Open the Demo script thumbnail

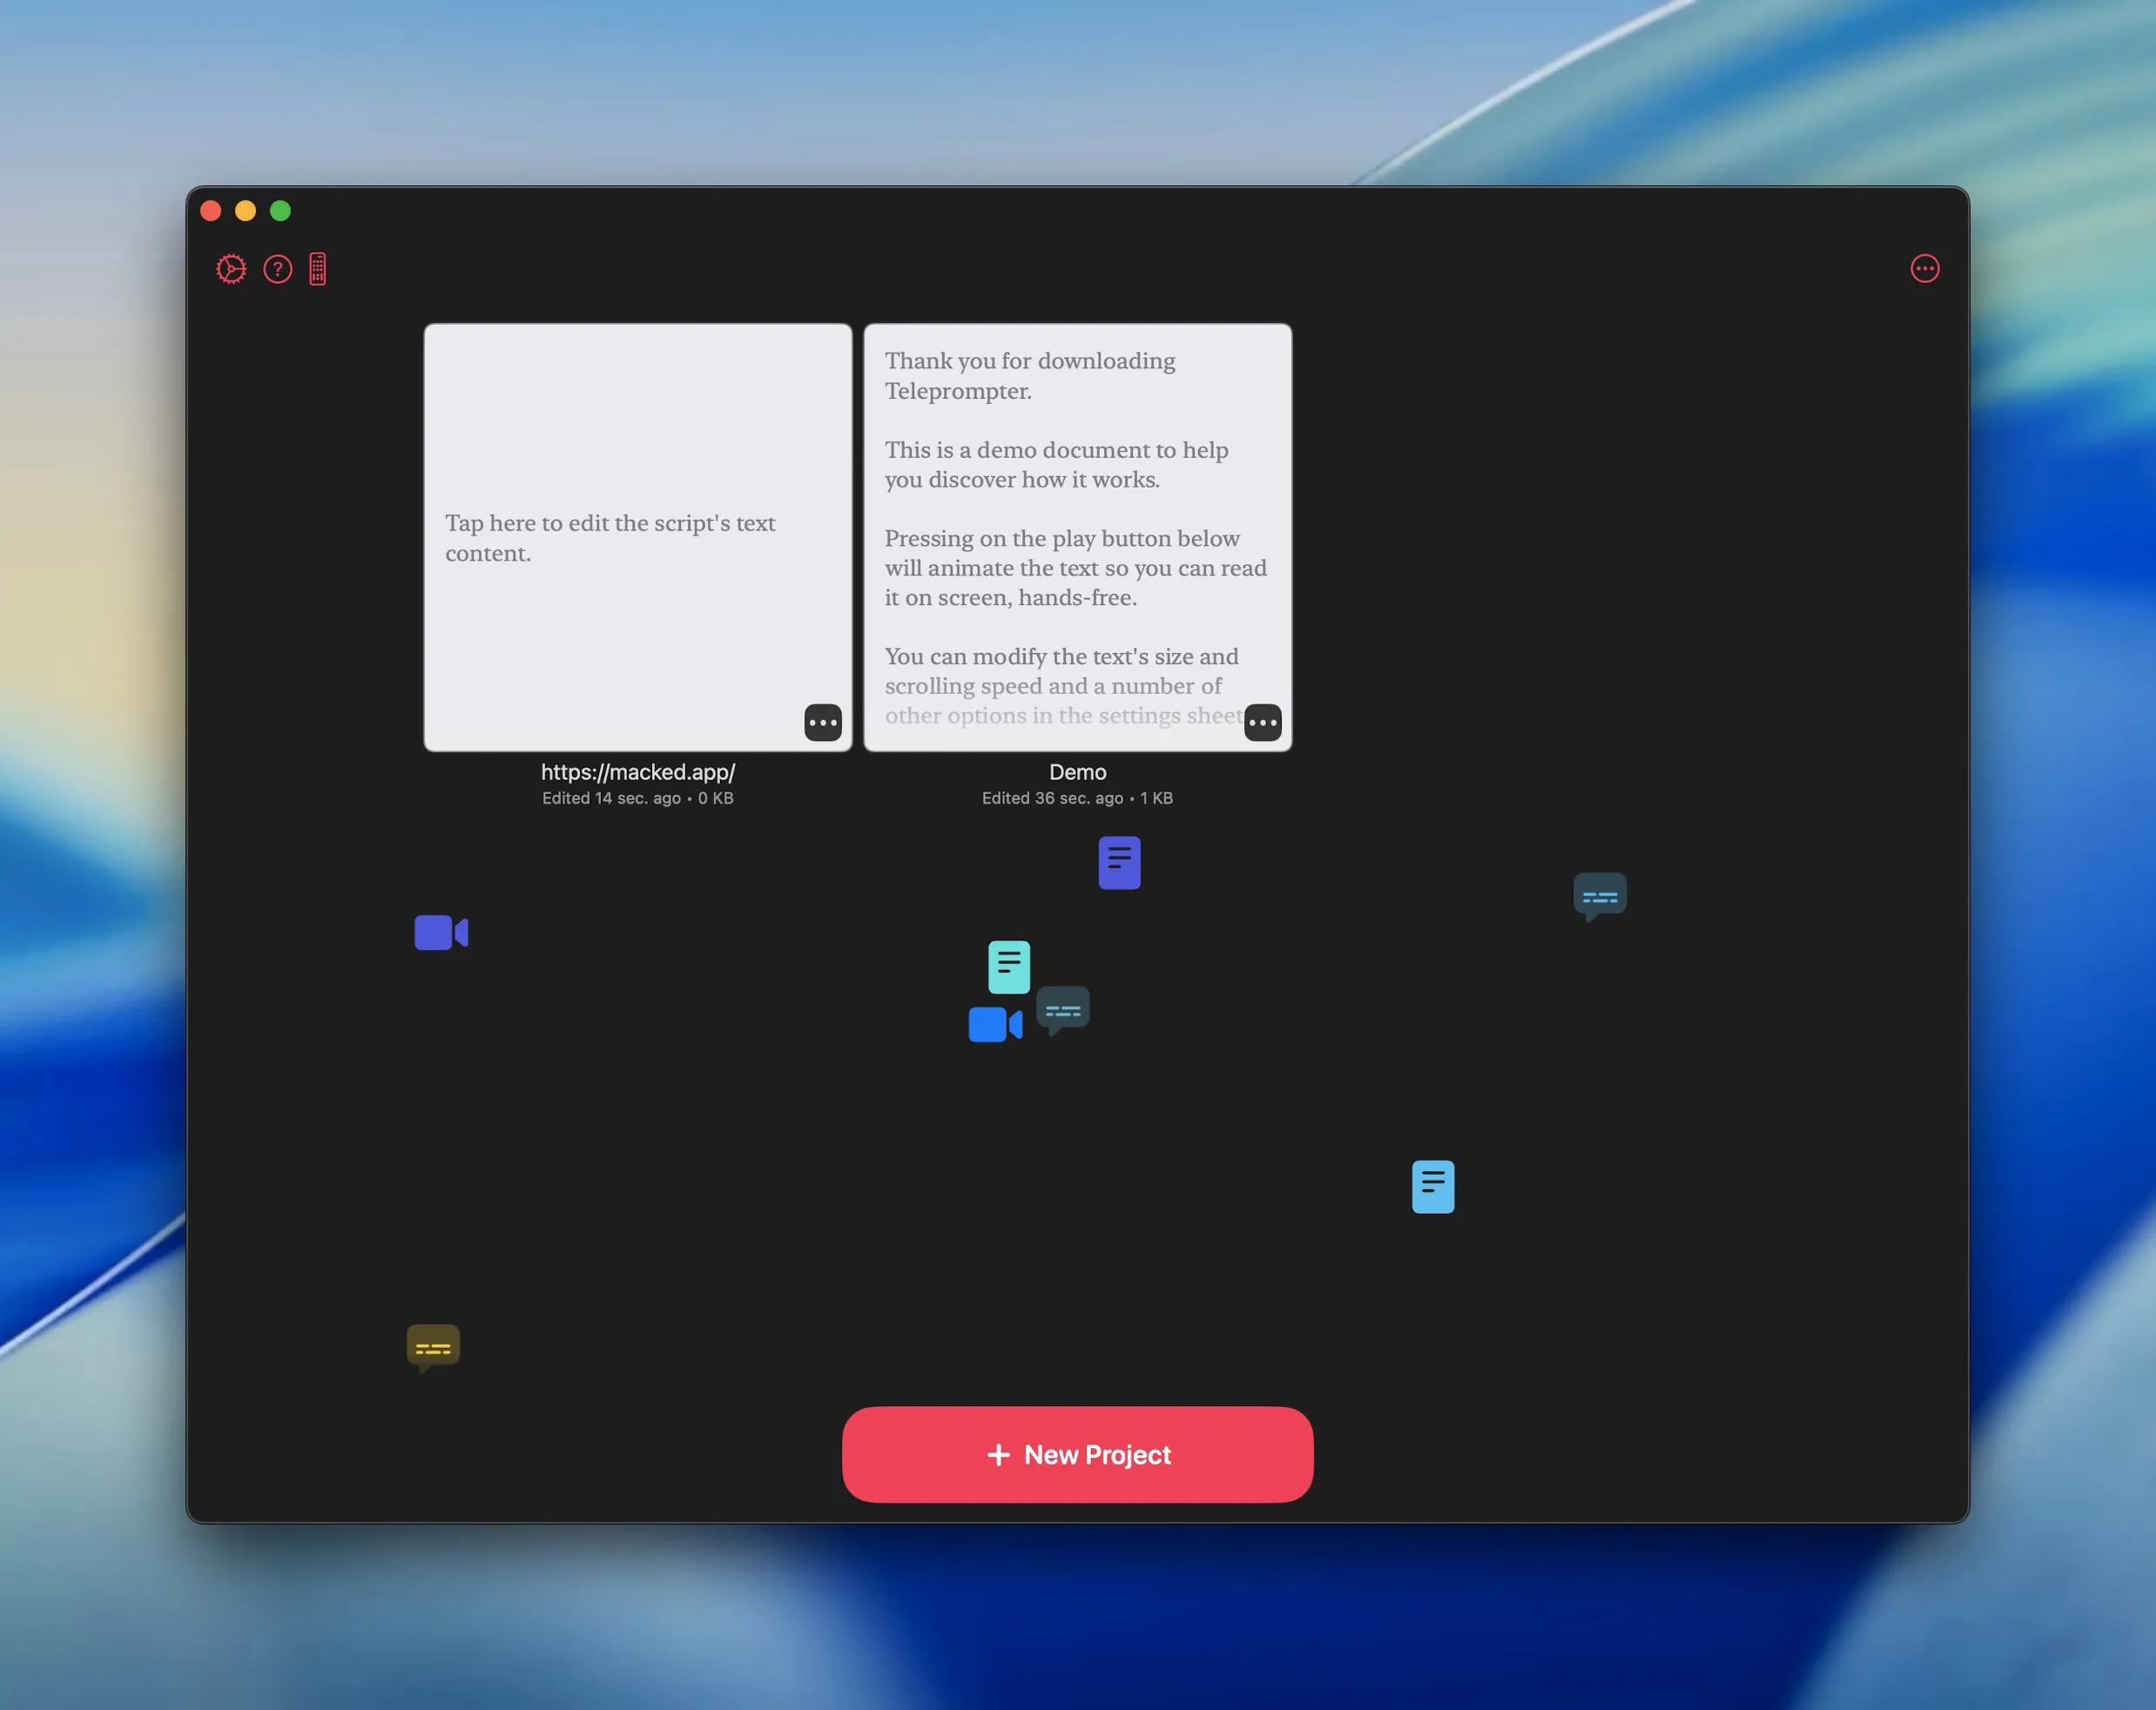(1077, 537)
